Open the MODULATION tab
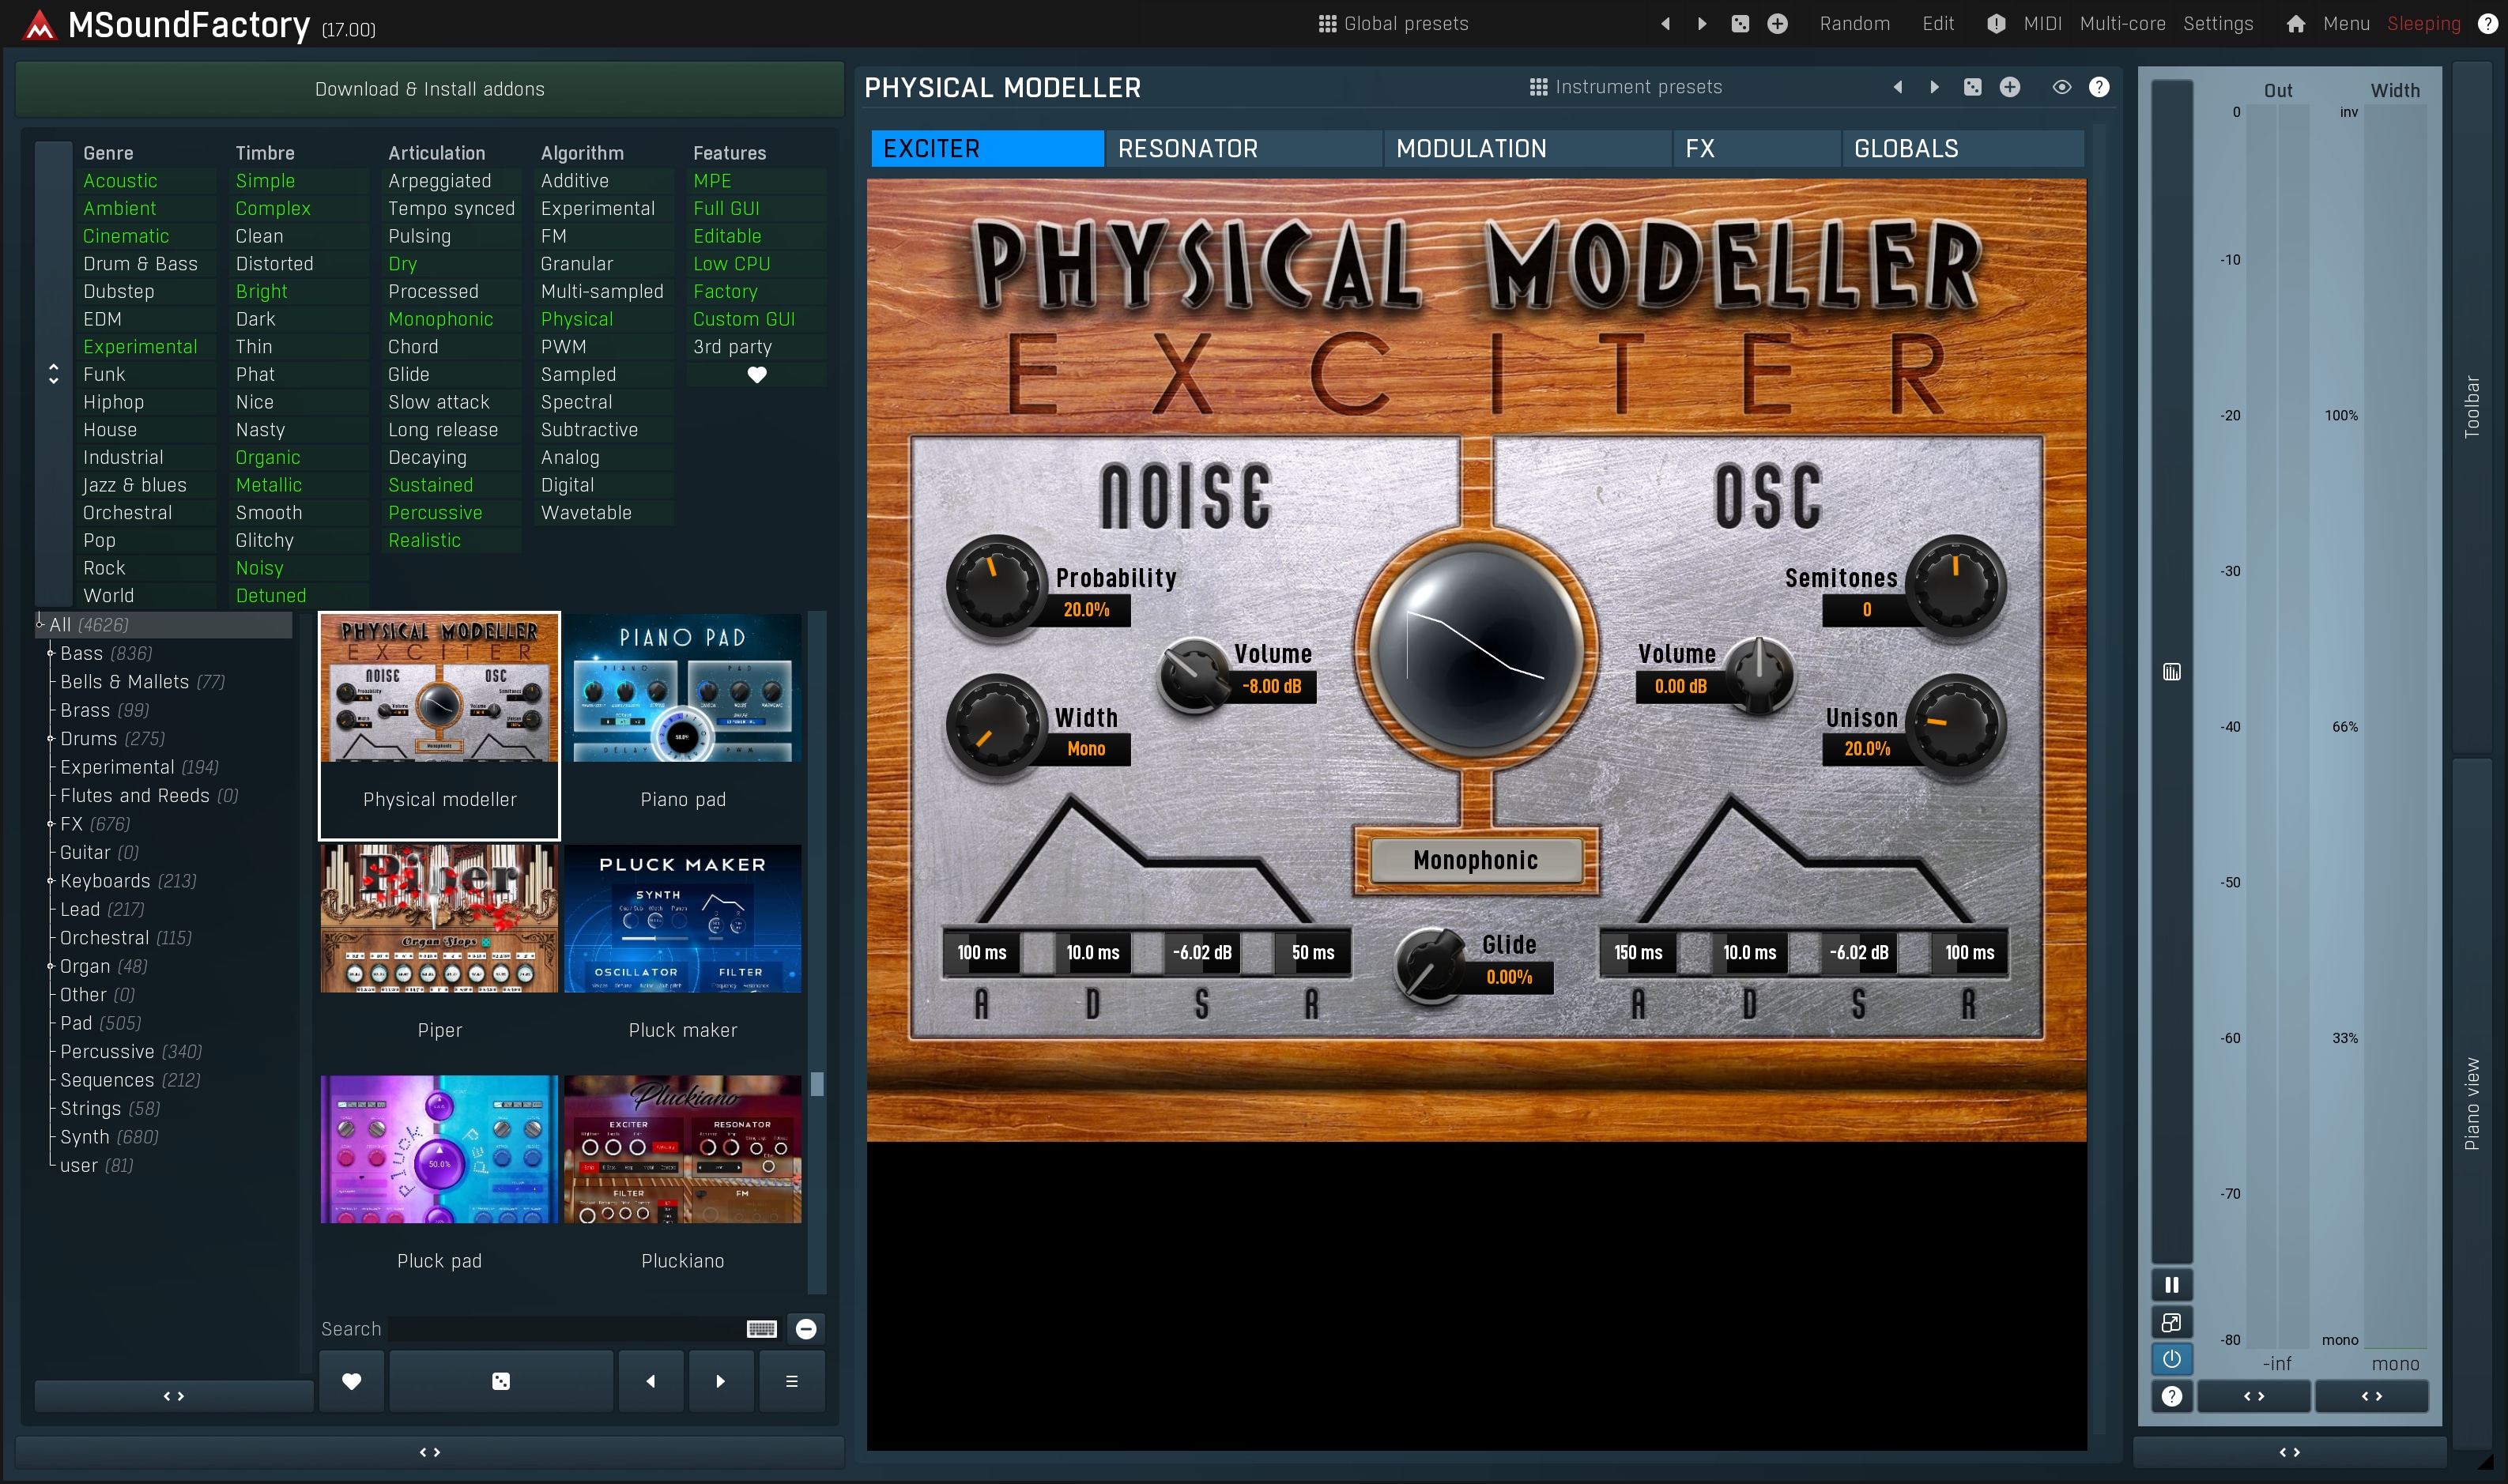 point(1470,148)
